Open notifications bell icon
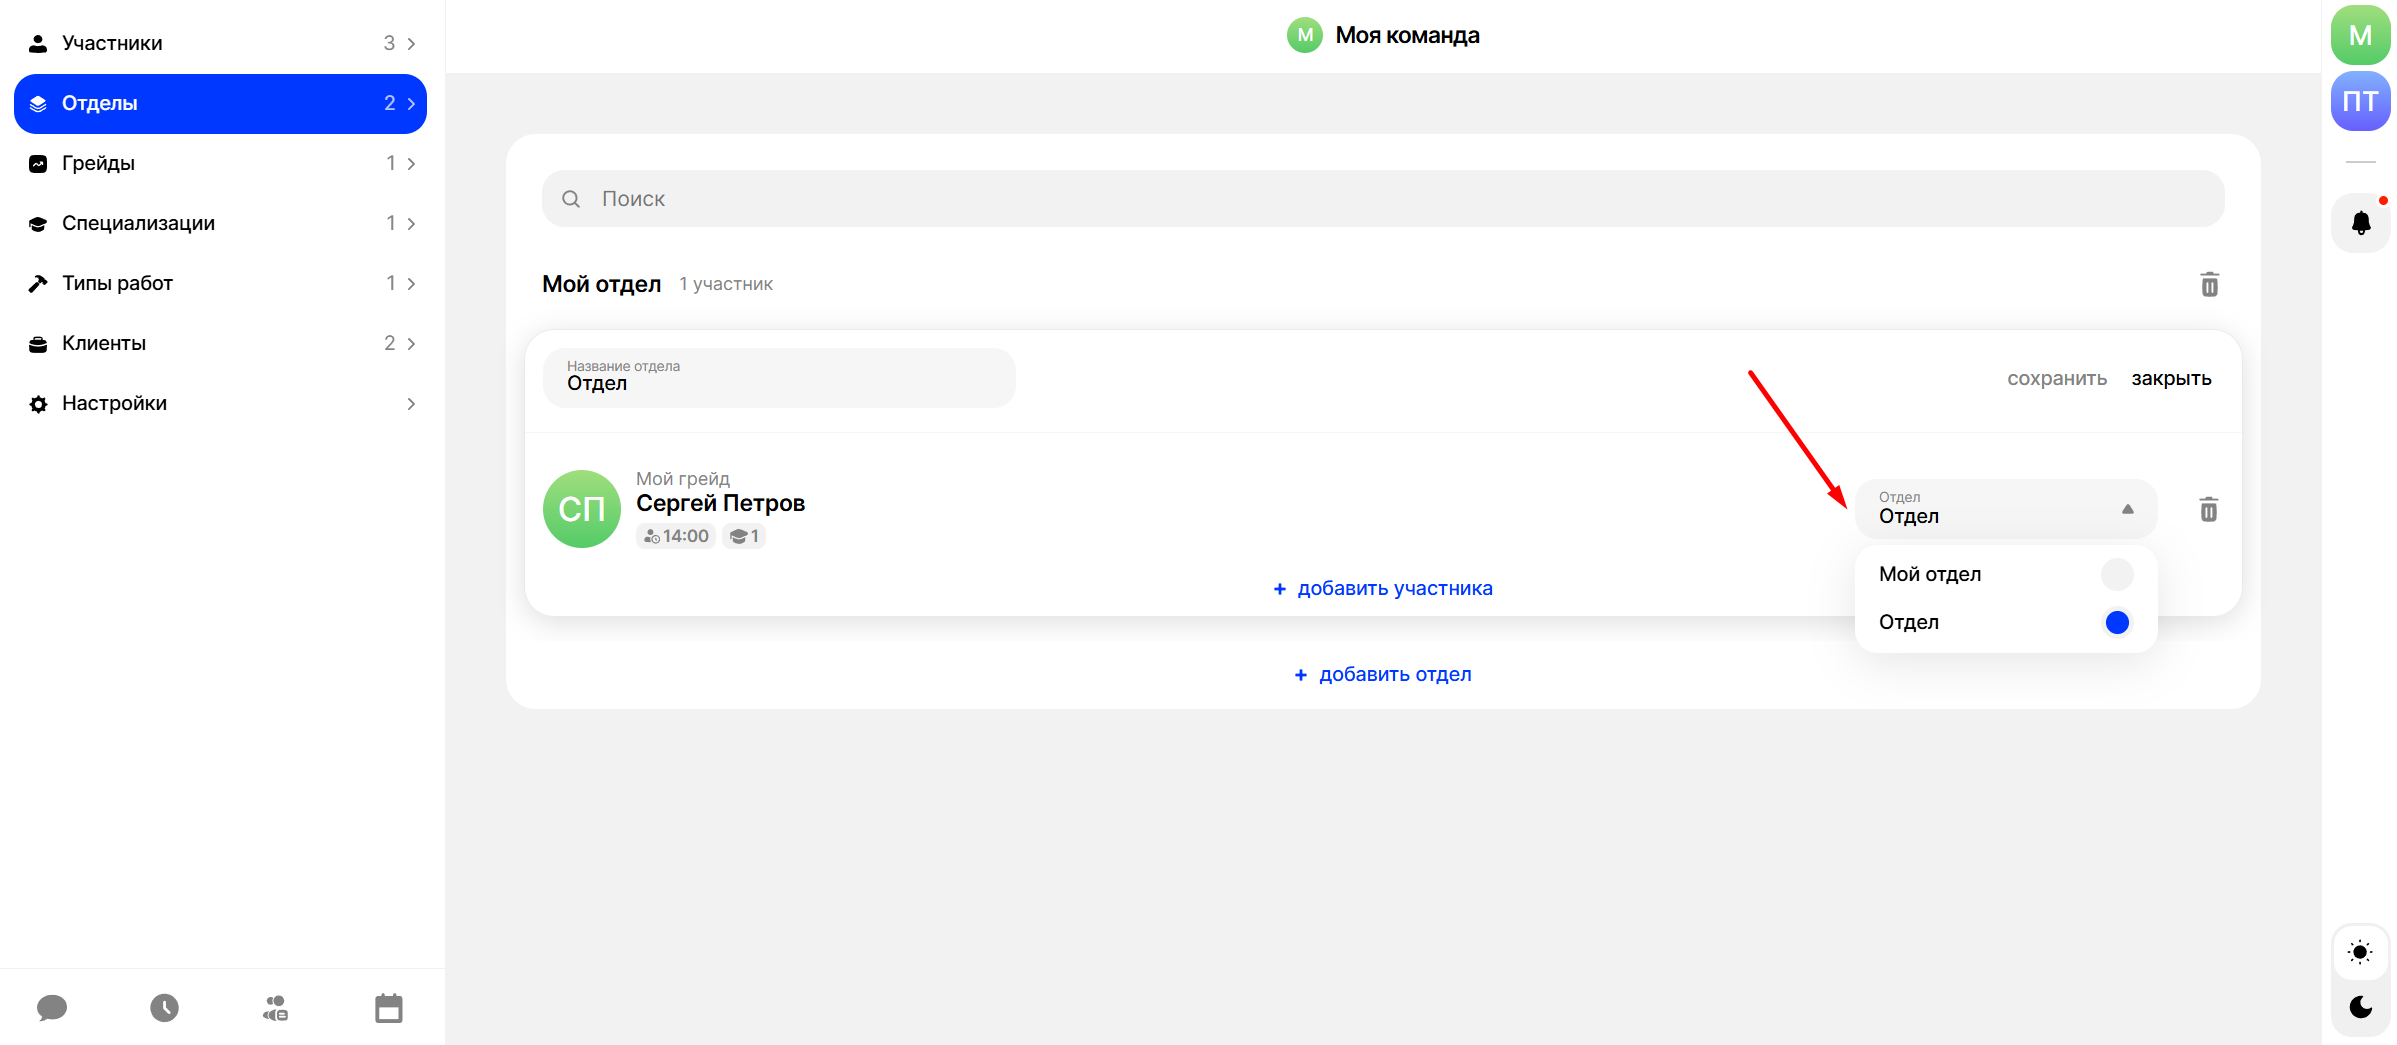The width and height of the screenshot is (2397, 1045). pos(2360,222)
